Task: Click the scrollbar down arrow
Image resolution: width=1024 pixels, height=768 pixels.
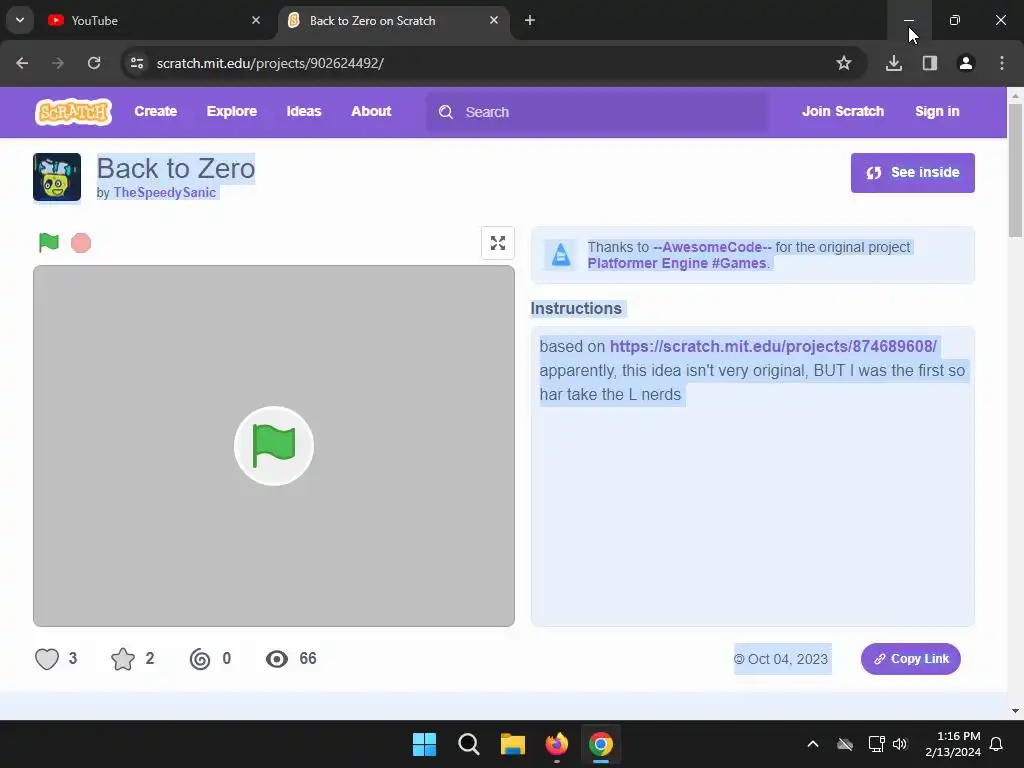Action: click(1016, 711)
